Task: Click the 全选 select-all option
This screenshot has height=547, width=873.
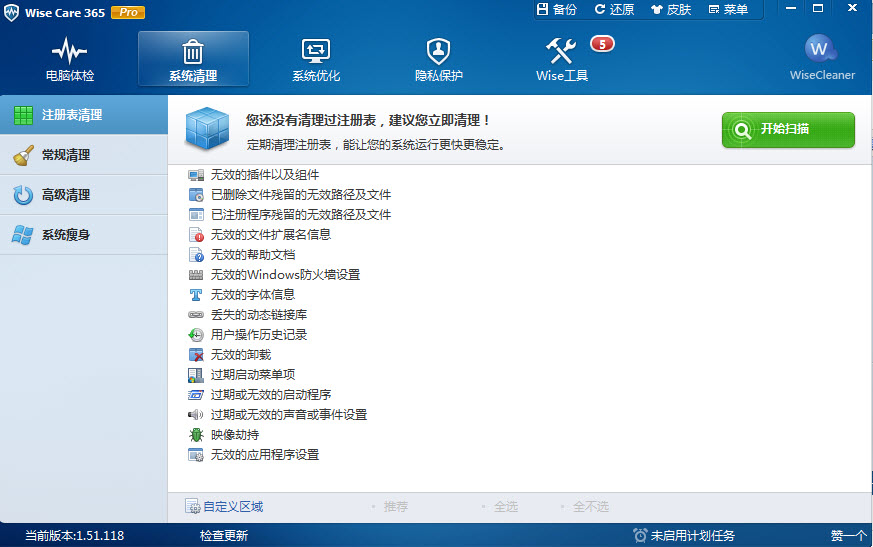Action: tap(506, 507)
